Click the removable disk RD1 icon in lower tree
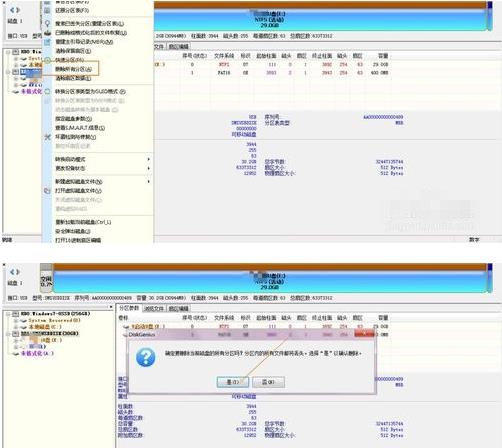 click(x=15, y=334)
